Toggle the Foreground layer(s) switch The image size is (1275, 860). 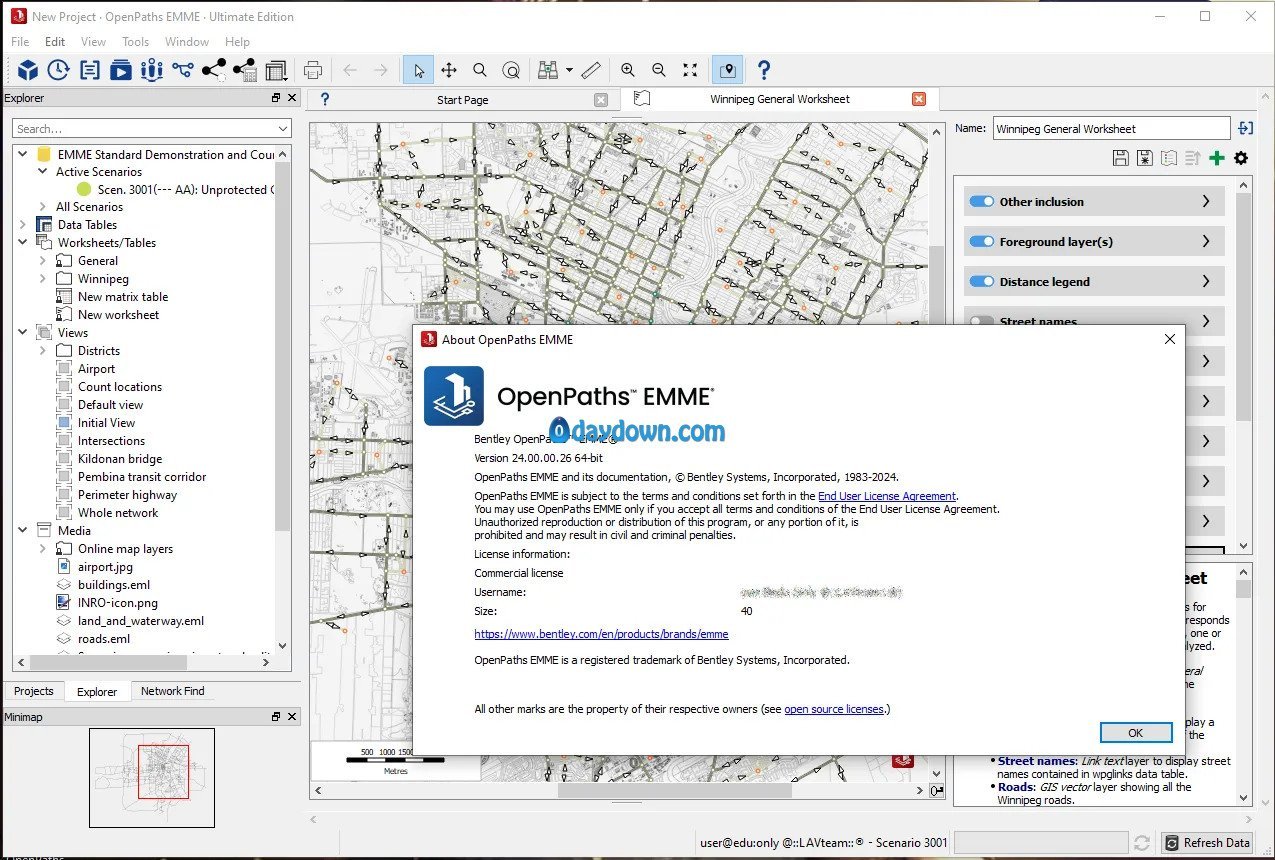click(983, 242)
